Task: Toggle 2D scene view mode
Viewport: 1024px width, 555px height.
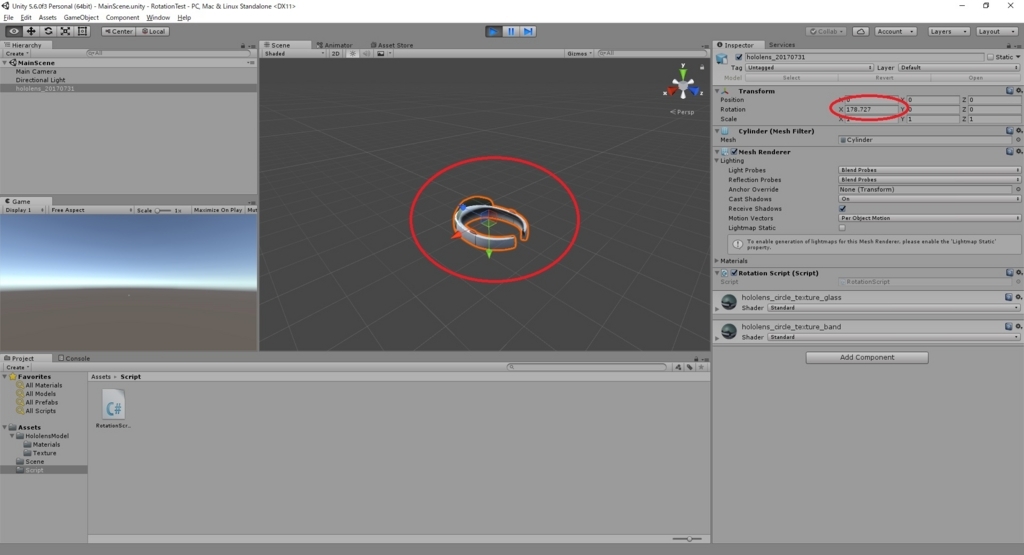Action: coord(336,54)
